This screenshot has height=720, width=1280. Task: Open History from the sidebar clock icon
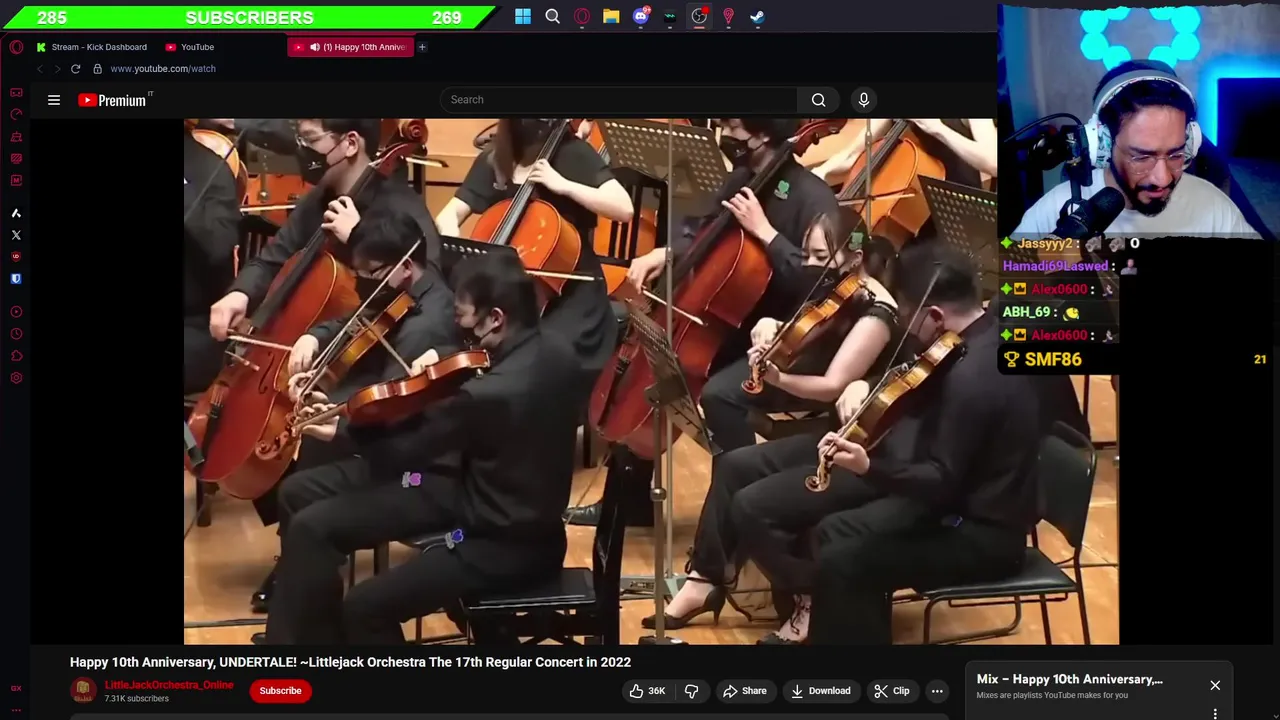click(16, 334)
